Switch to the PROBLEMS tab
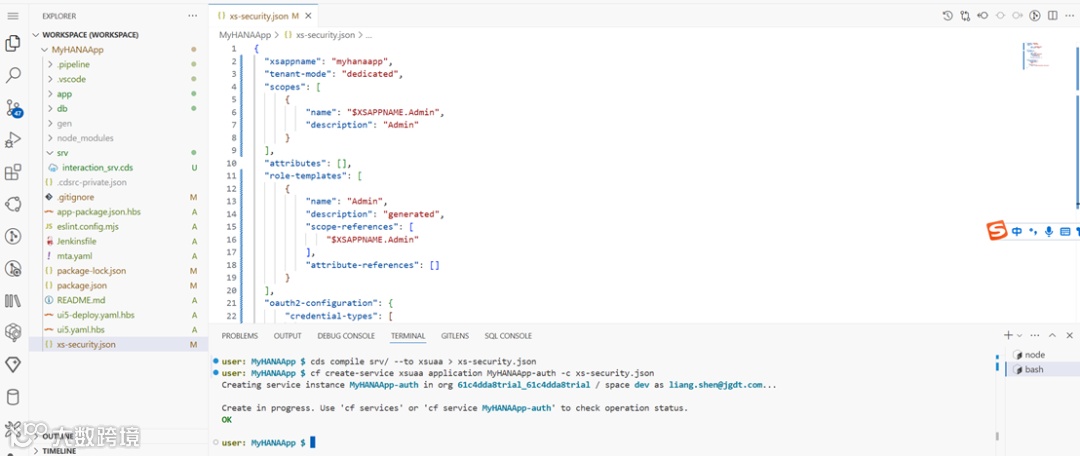This screenshot has width=1080, height=456. [x=239, y=336]
